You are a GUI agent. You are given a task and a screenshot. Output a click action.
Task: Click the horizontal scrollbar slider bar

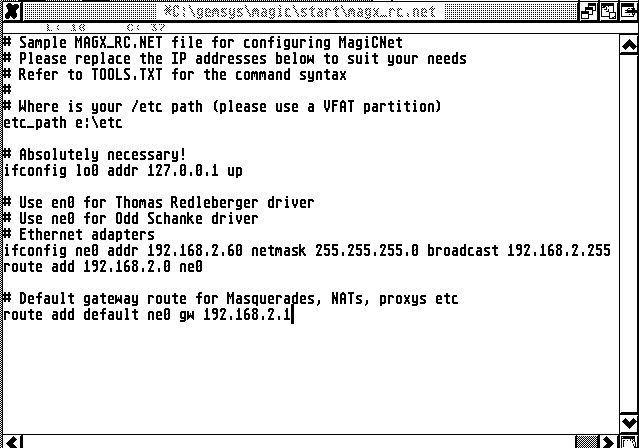coord(298,442)
